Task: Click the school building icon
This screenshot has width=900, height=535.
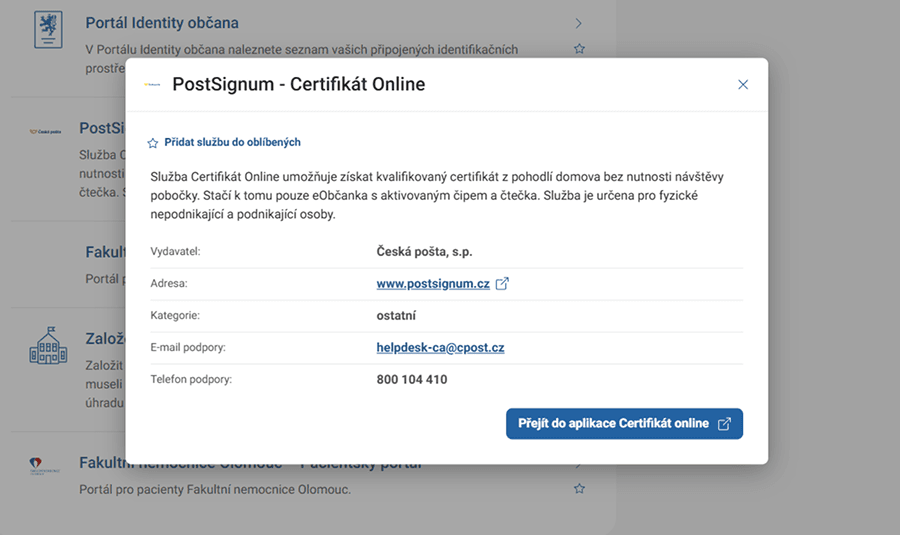Action: click(x=47, y=346)
